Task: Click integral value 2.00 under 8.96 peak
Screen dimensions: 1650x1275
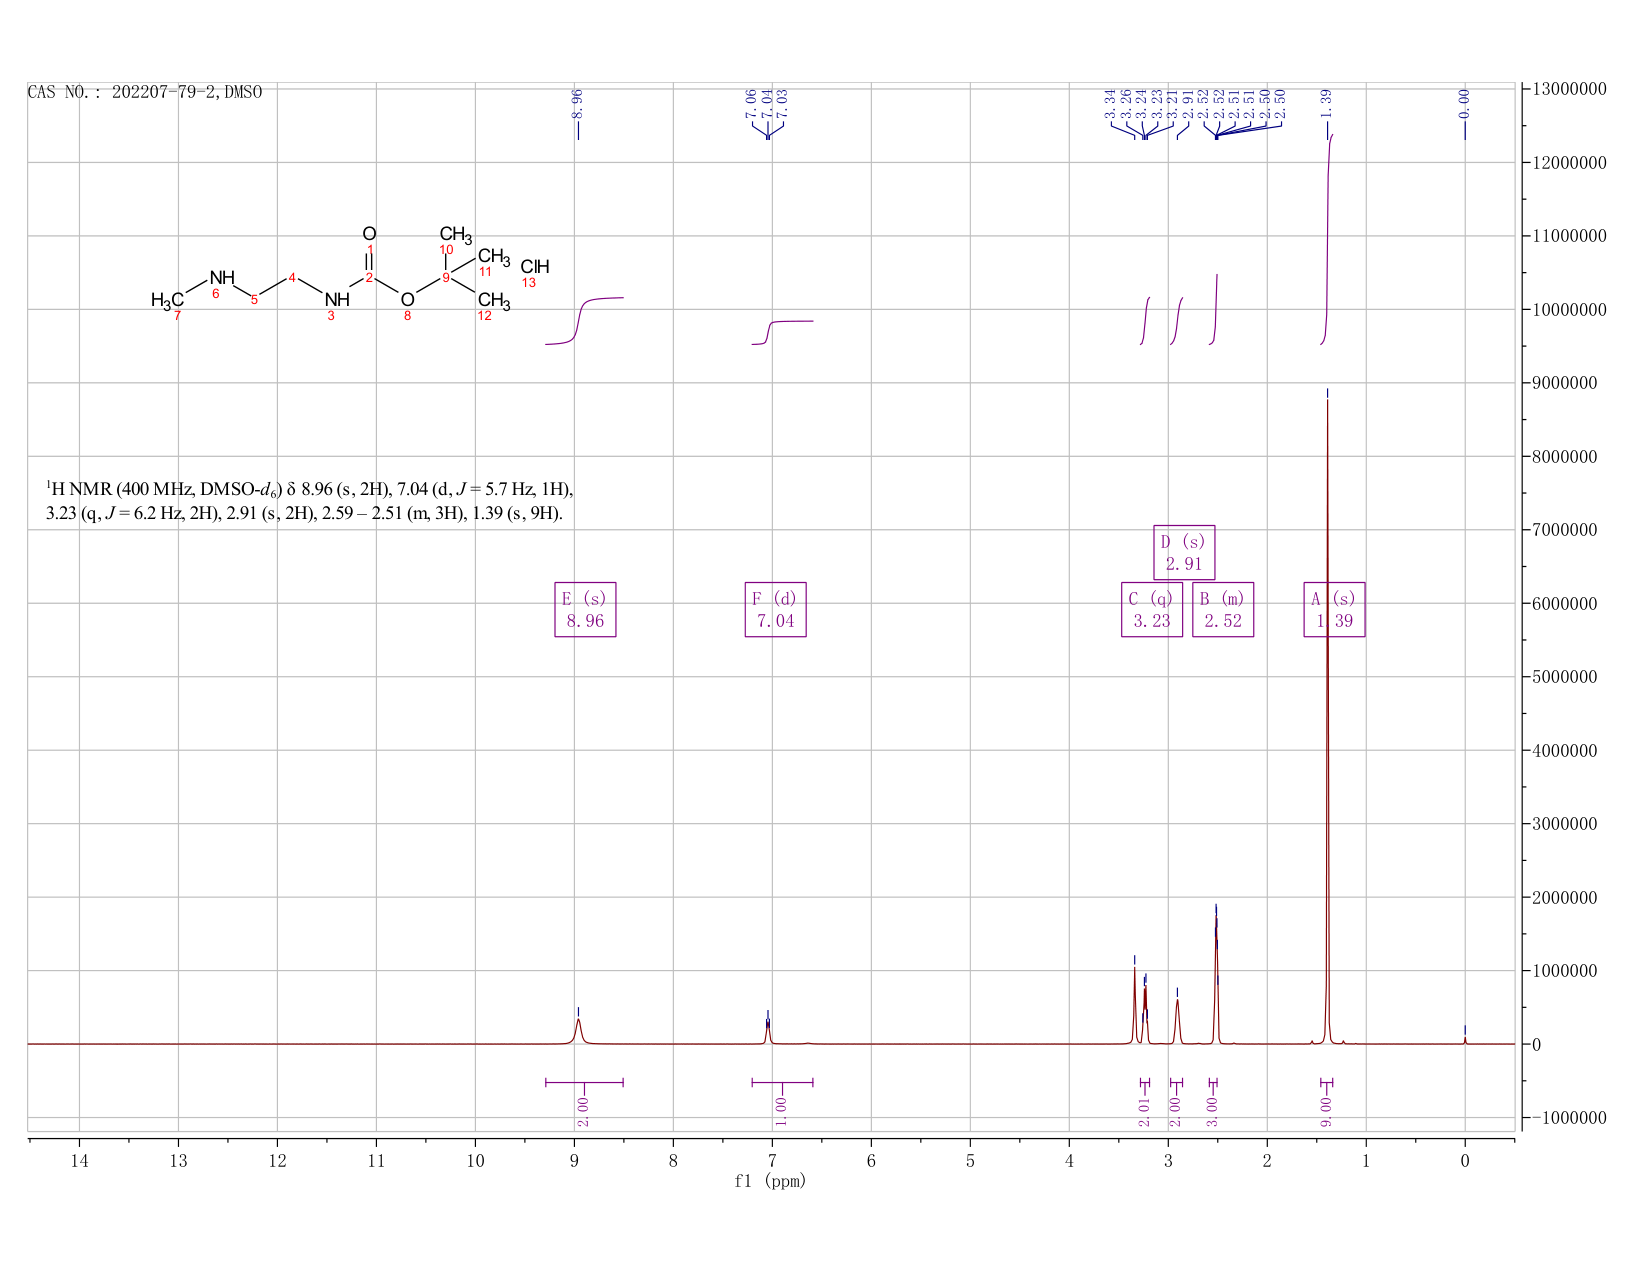Action: (x=584, y=1111)
